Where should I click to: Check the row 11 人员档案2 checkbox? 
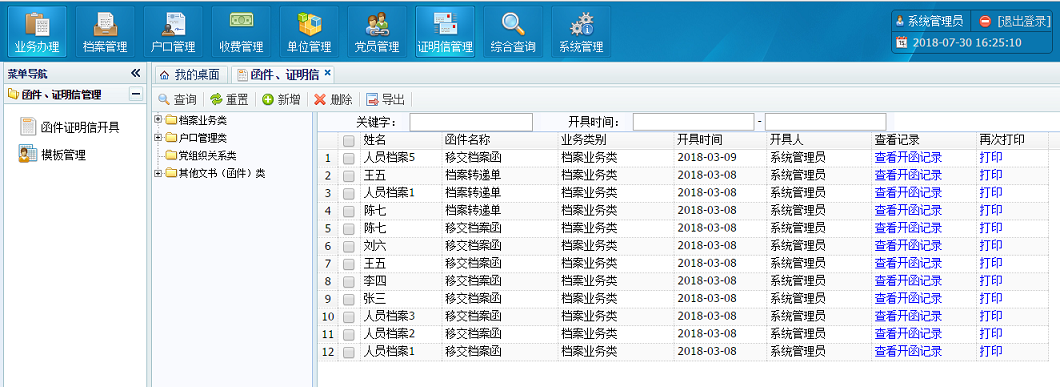point(348,334)
